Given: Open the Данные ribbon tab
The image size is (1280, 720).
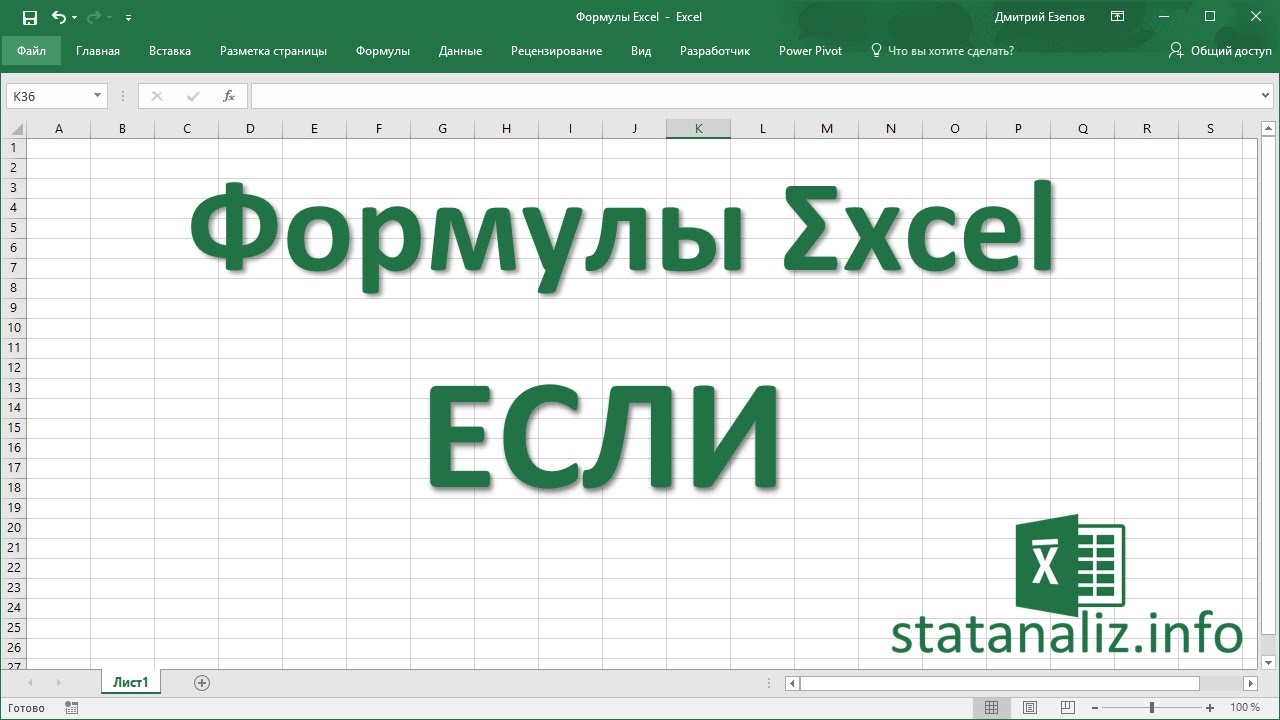Looking at the screenshot, I should click(460, 51).
